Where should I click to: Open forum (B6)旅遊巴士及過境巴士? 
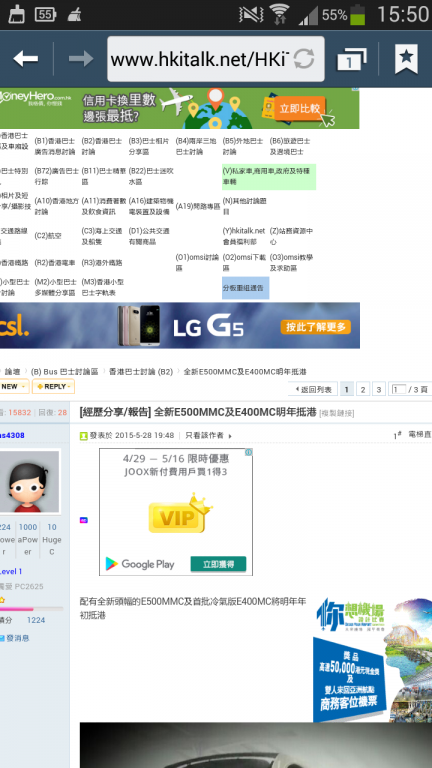pyautogui.click(x=289, y=146)
